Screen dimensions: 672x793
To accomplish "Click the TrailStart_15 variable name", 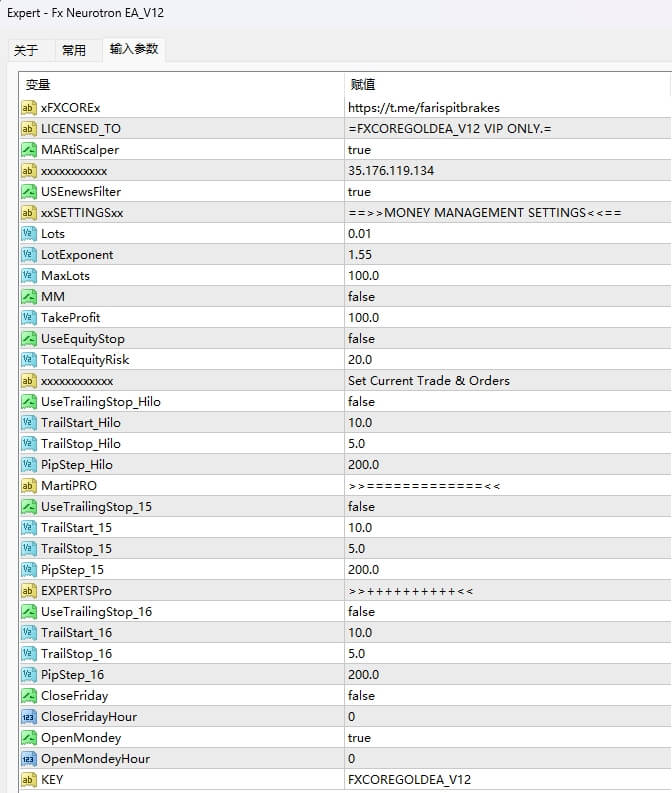I will click(x=76, y=527).
